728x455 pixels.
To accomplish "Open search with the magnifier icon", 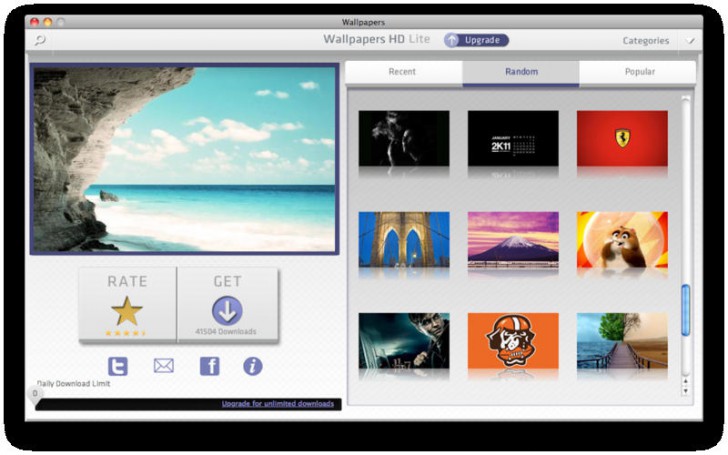I will 40,40.
